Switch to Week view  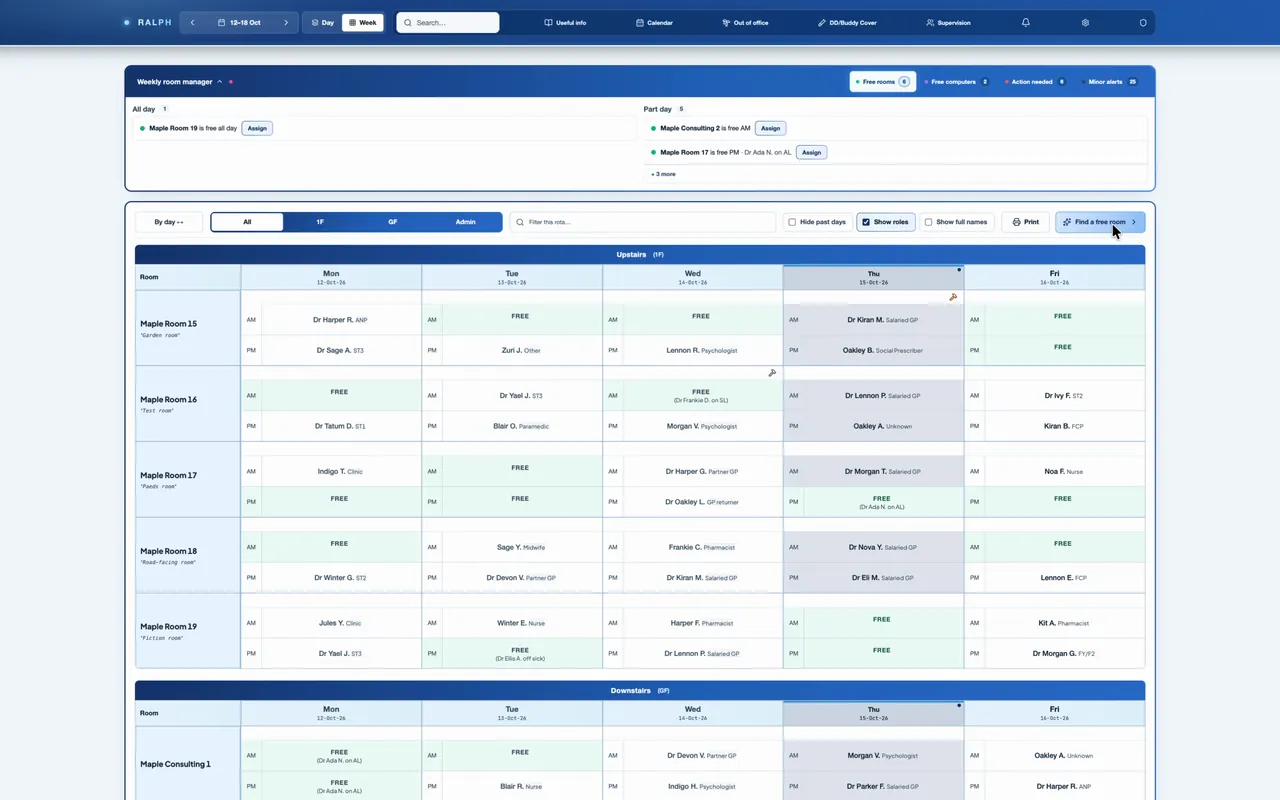click(363, 22)
